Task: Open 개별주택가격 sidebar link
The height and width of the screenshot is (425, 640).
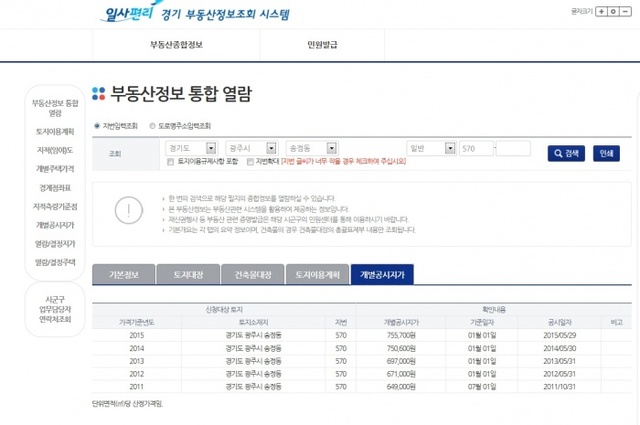Action: click(x=55, y=169)
